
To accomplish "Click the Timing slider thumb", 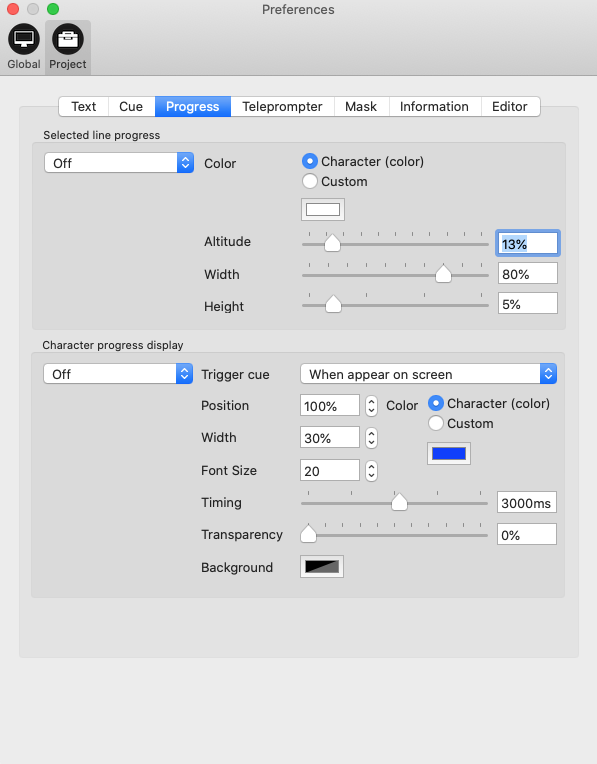I will click(x=399, y=502).
